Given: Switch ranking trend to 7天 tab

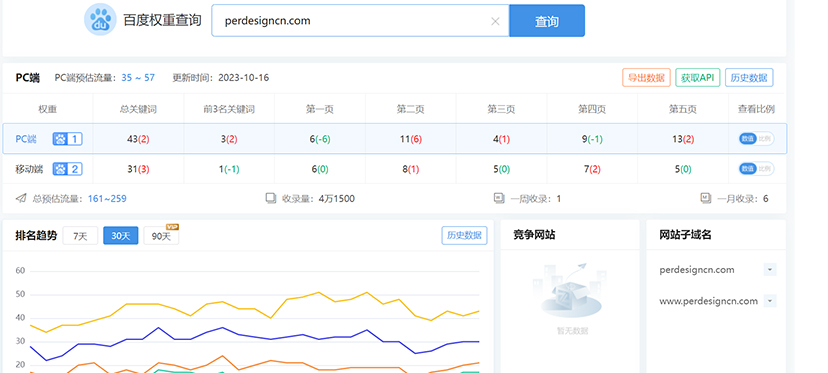Looking at the screenshot, I should pyautogui.click(x=80, y=236).
